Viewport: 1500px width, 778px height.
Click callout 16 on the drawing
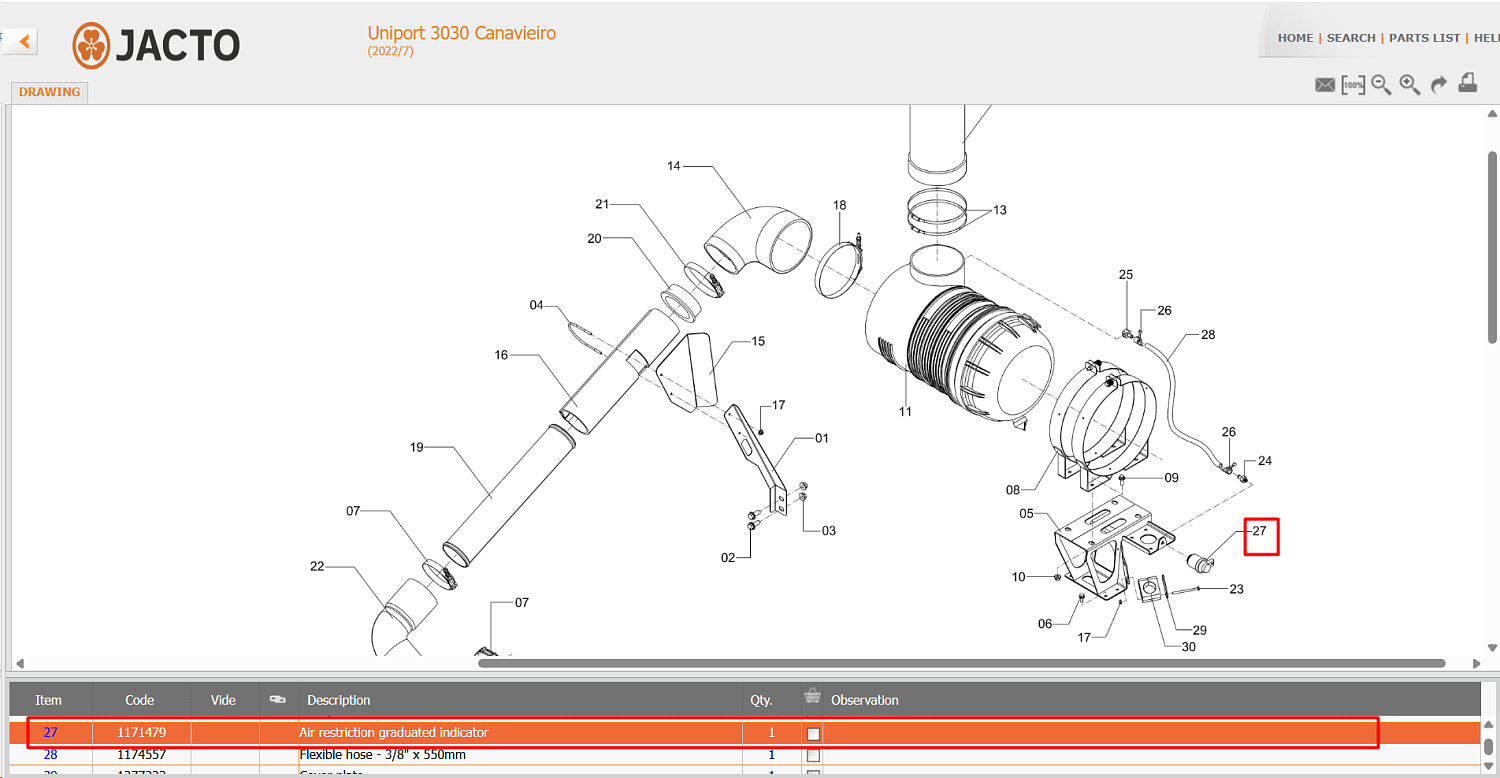[x=501, y=355]
